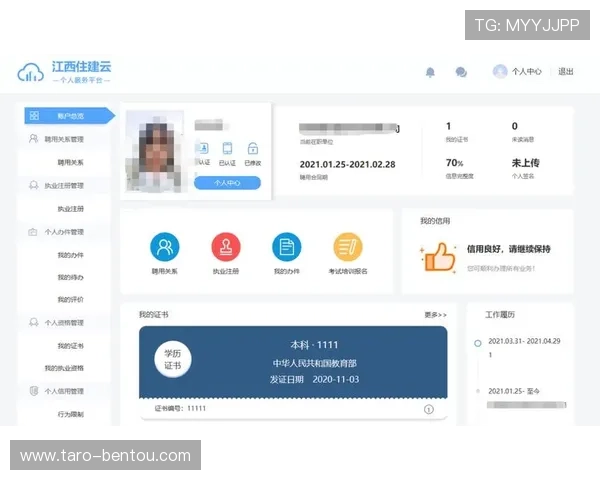Click the padlock 已修改 password icon
600x480 pixels.
(x=253, y=148)
